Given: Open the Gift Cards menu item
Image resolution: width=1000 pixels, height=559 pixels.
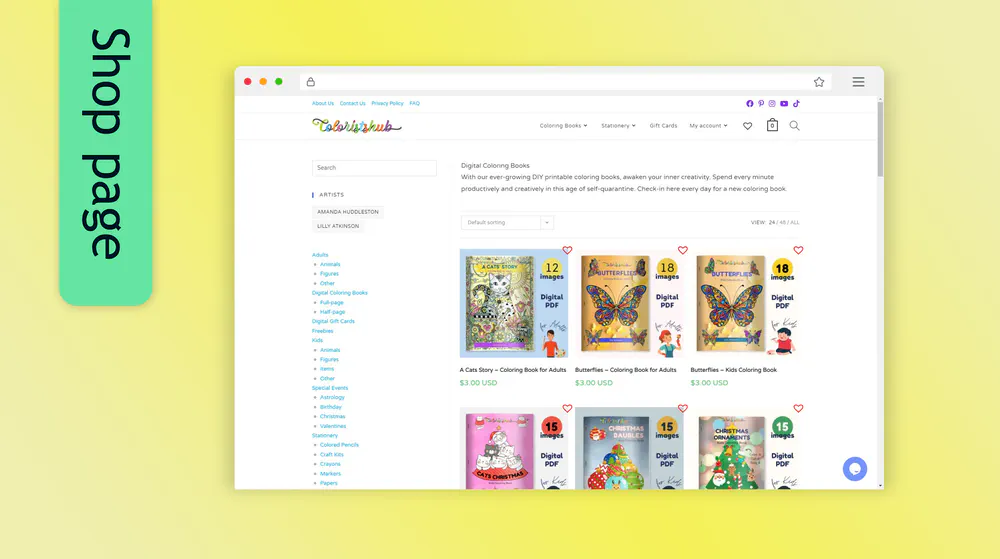Looking at the screenshot, I should pyautogui.click(x=663, y=126).
